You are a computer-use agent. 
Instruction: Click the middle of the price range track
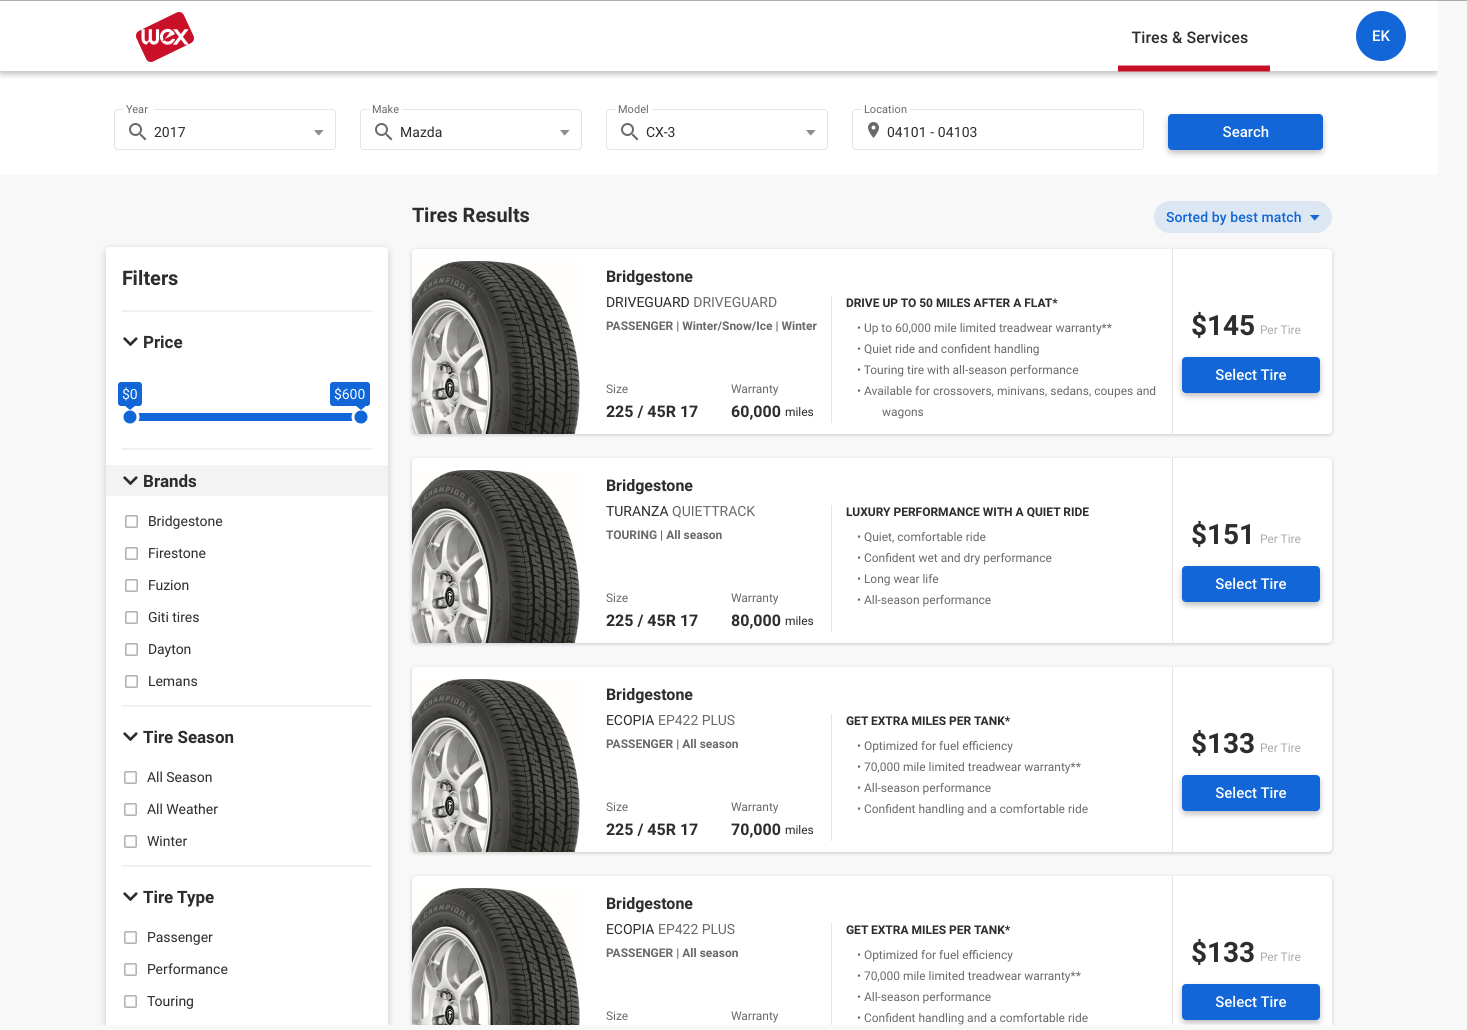coord(245,417)
